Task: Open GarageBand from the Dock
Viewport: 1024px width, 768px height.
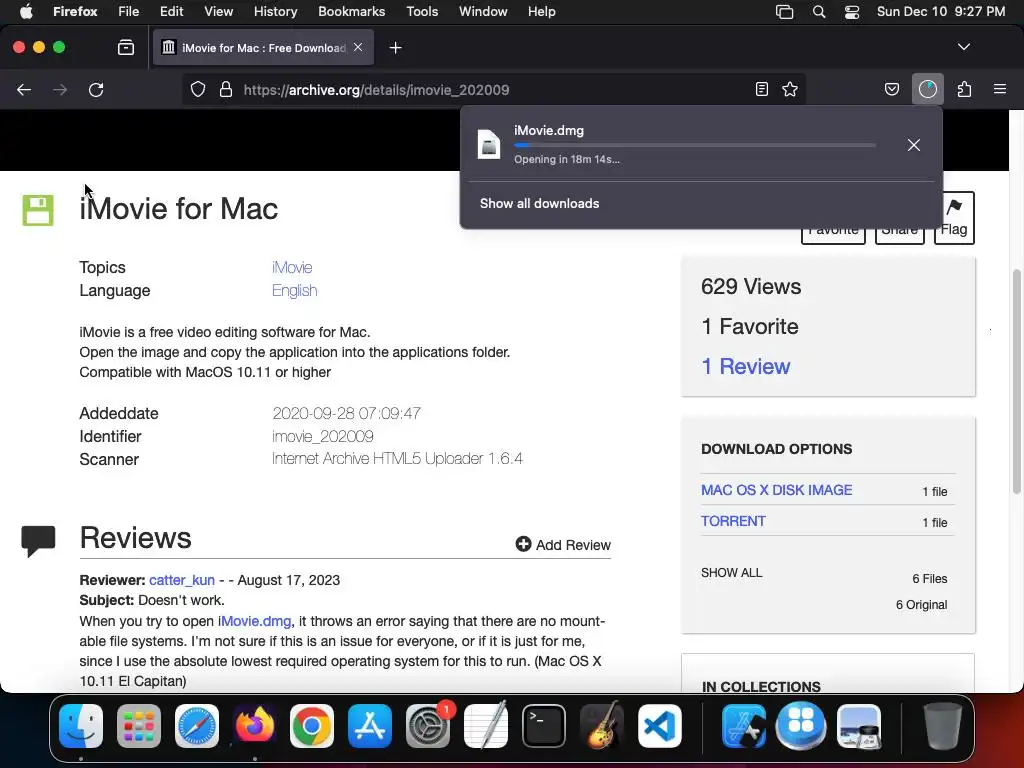Action: coord(601,726)
